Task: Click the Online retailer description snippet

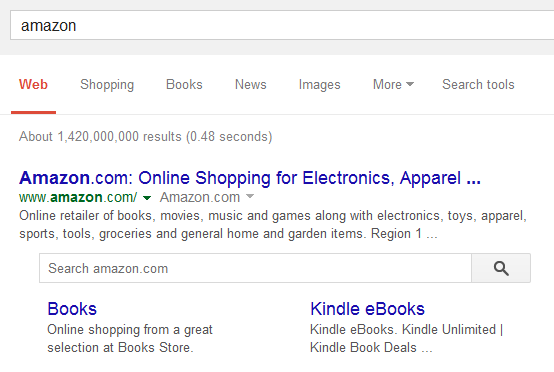Action: [273, 225]
